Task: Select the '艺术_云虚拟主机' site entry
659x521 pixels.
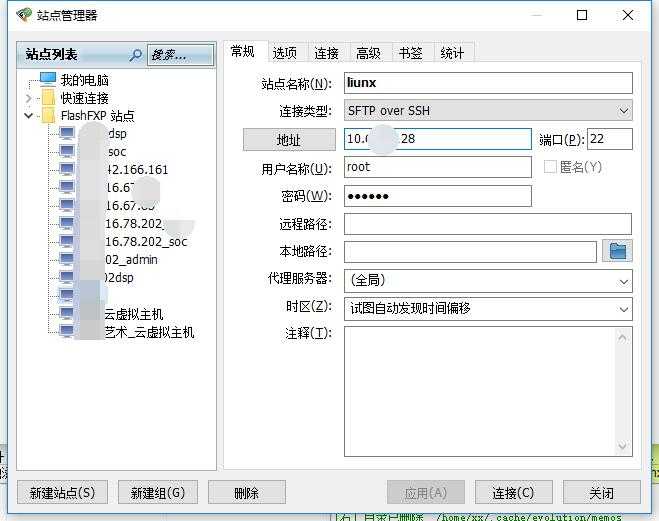Action: tap(149, 332)
